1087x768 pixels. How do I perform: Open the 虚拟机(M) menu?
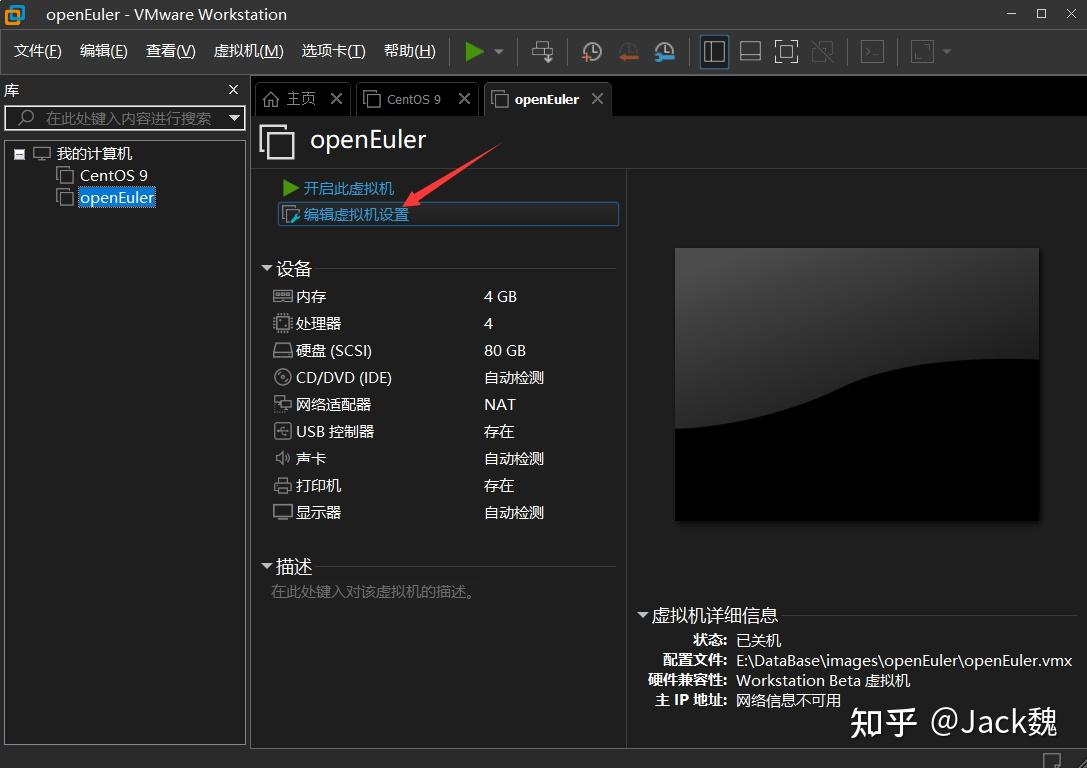click(248, 49)
